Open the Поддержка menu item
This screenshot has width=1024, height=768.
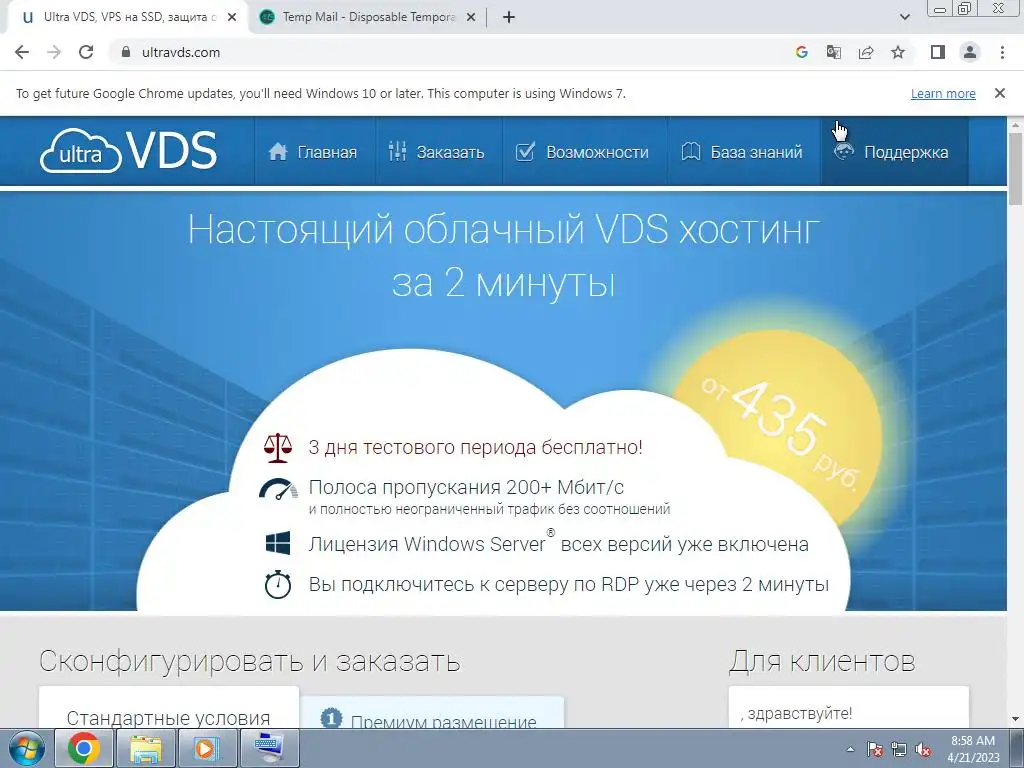click(892, 152)
